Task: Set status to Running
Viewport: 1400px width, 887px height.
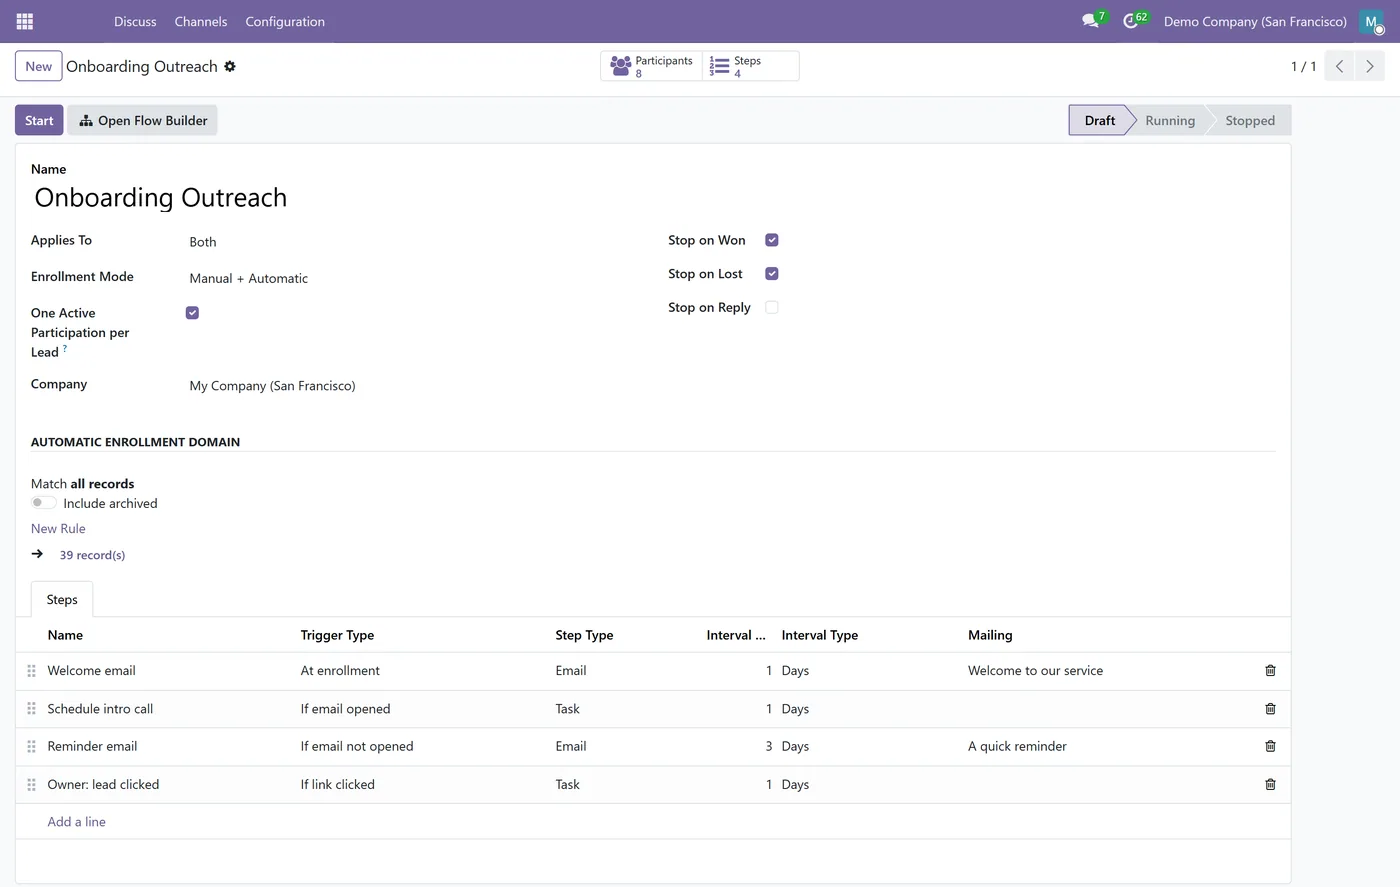Action: (x=1170, y=120)
